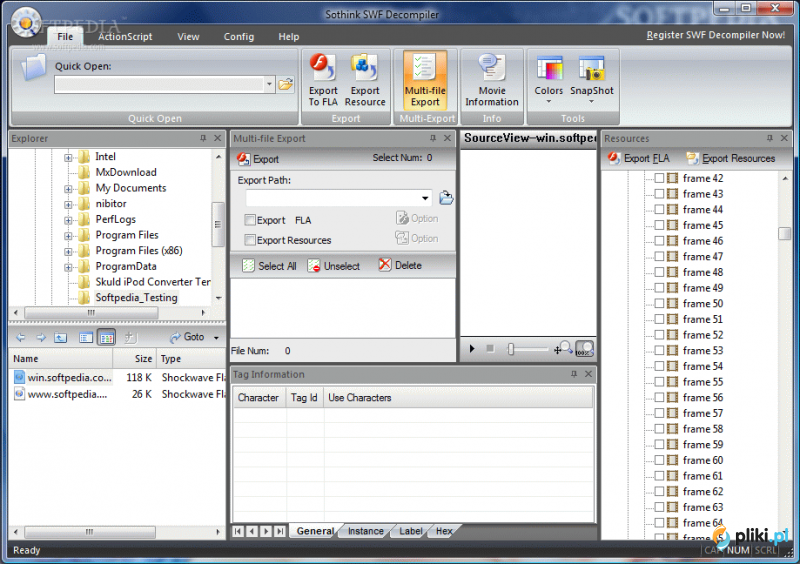The image size is (800, 564).
Task: Click Export FLA in Resources panel
Action: (639, 158)
